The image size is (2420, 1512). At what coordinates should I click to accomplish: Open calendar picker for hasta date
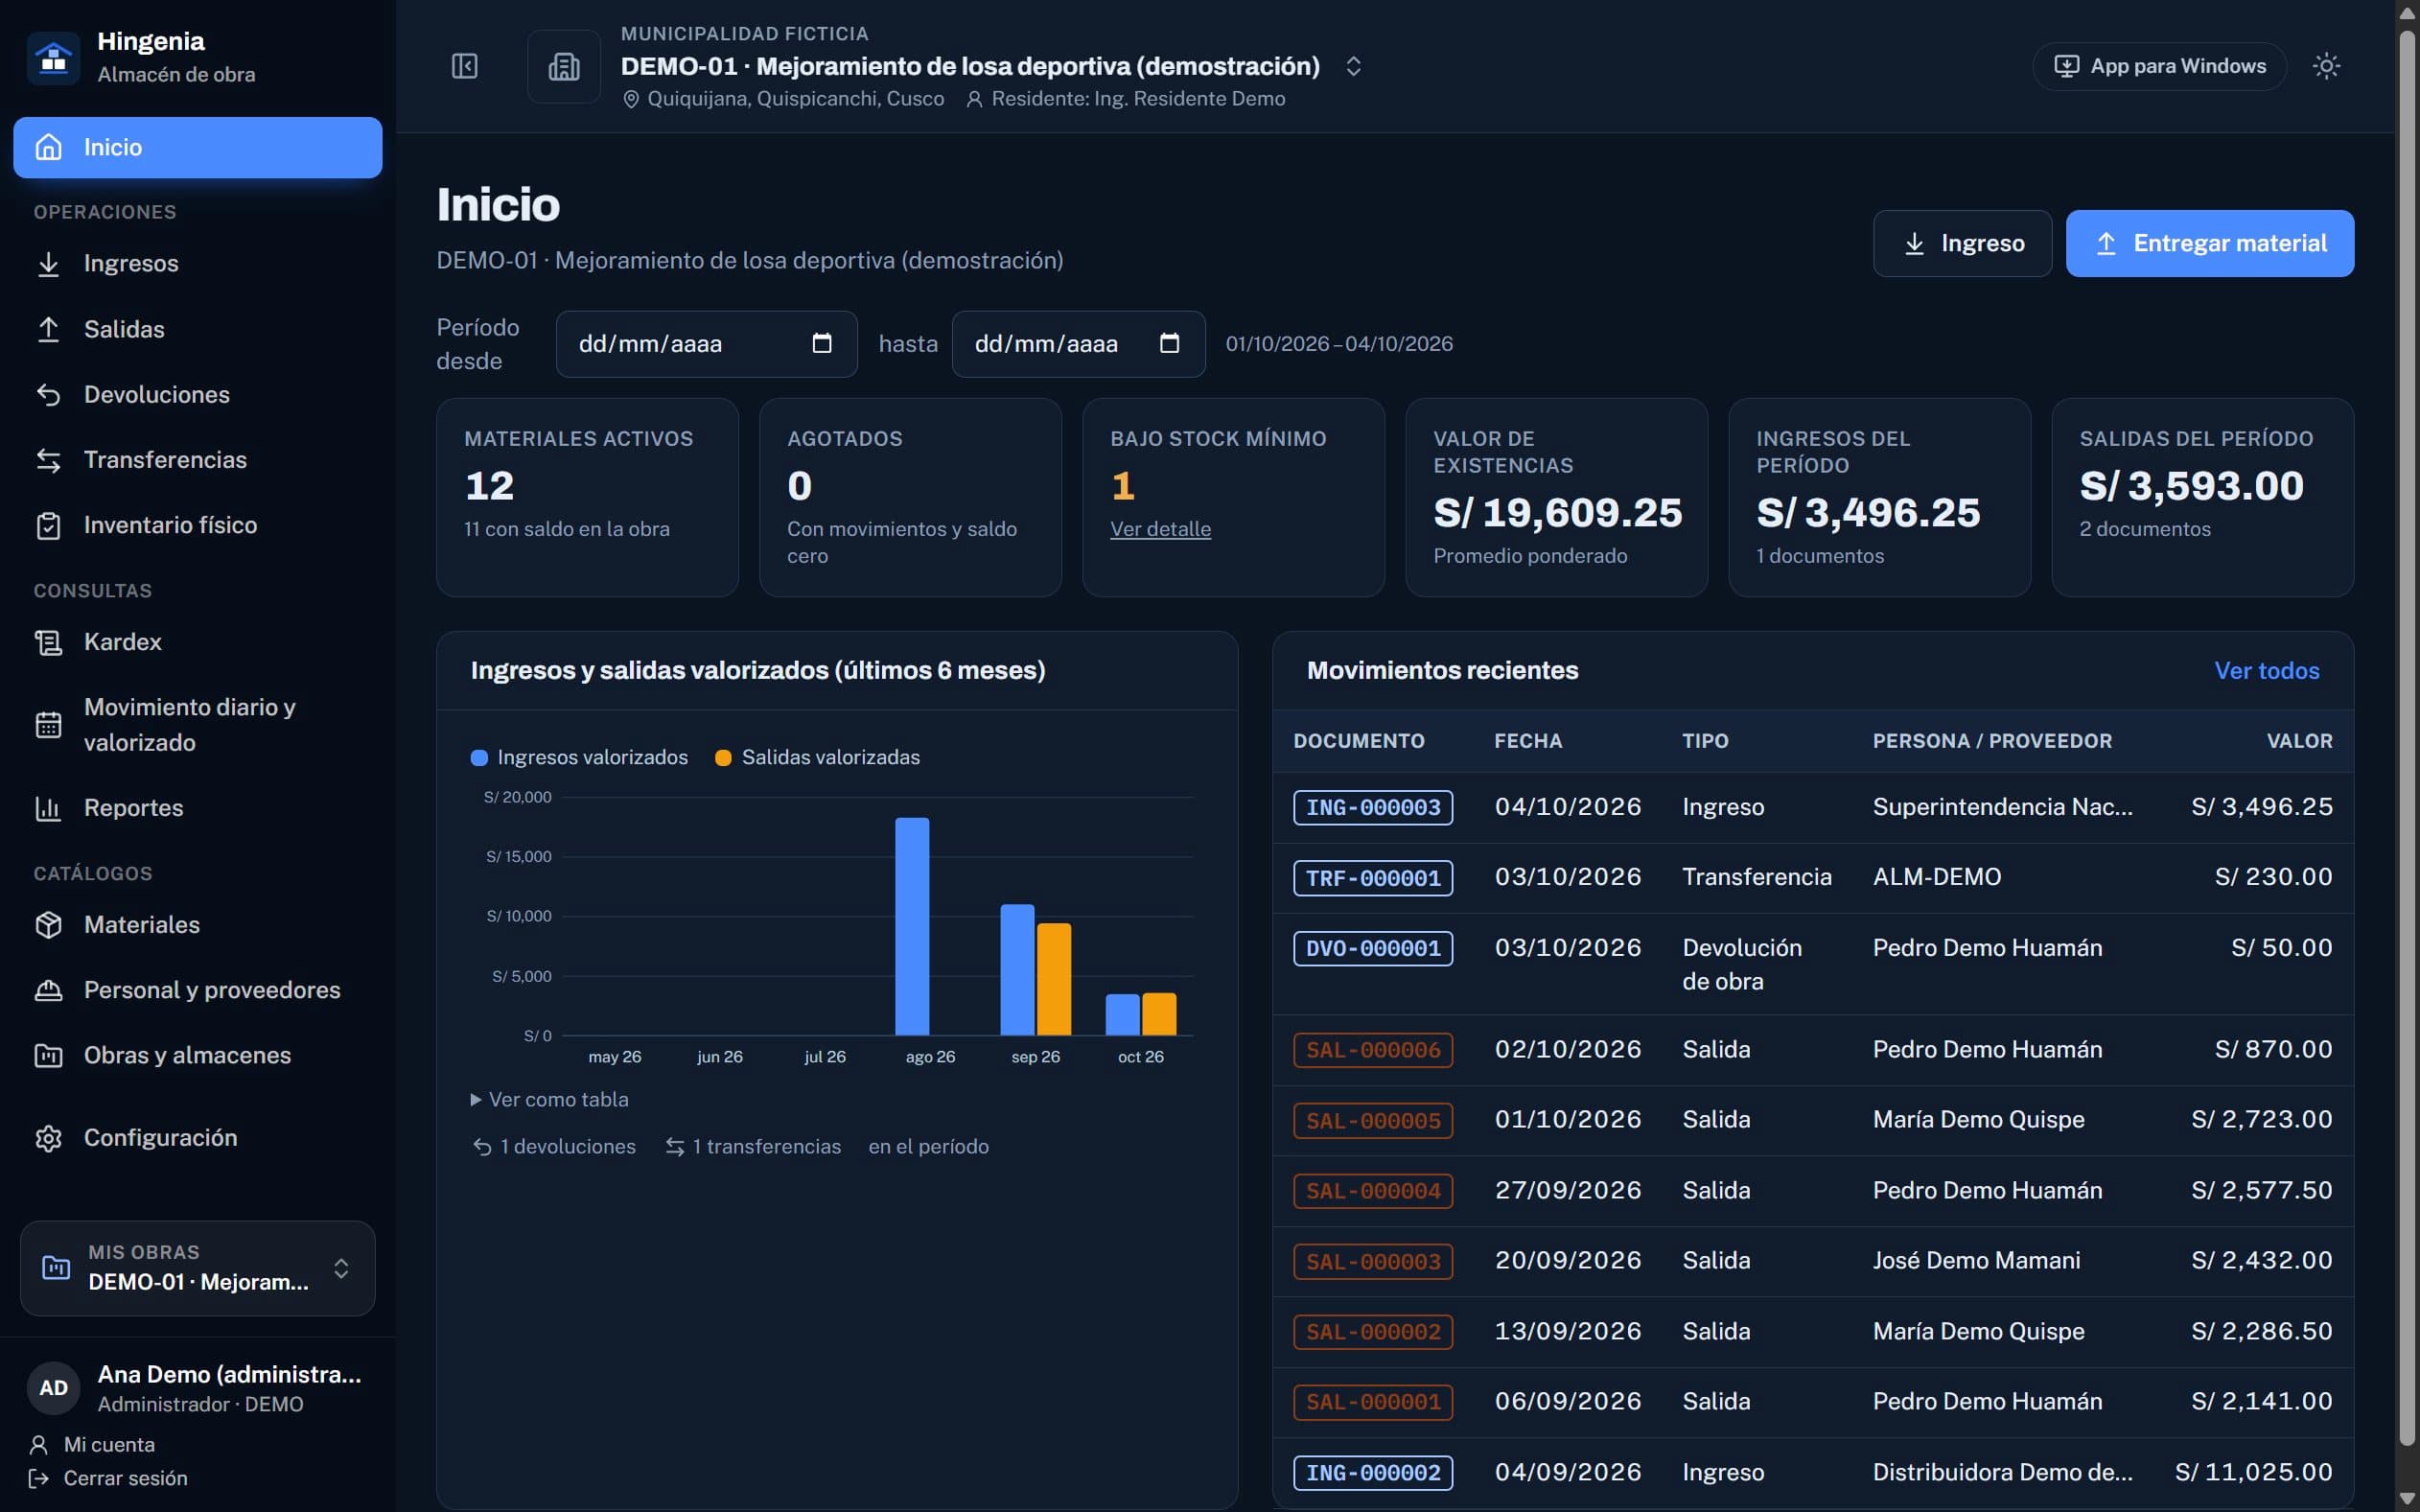[1169, 343]
